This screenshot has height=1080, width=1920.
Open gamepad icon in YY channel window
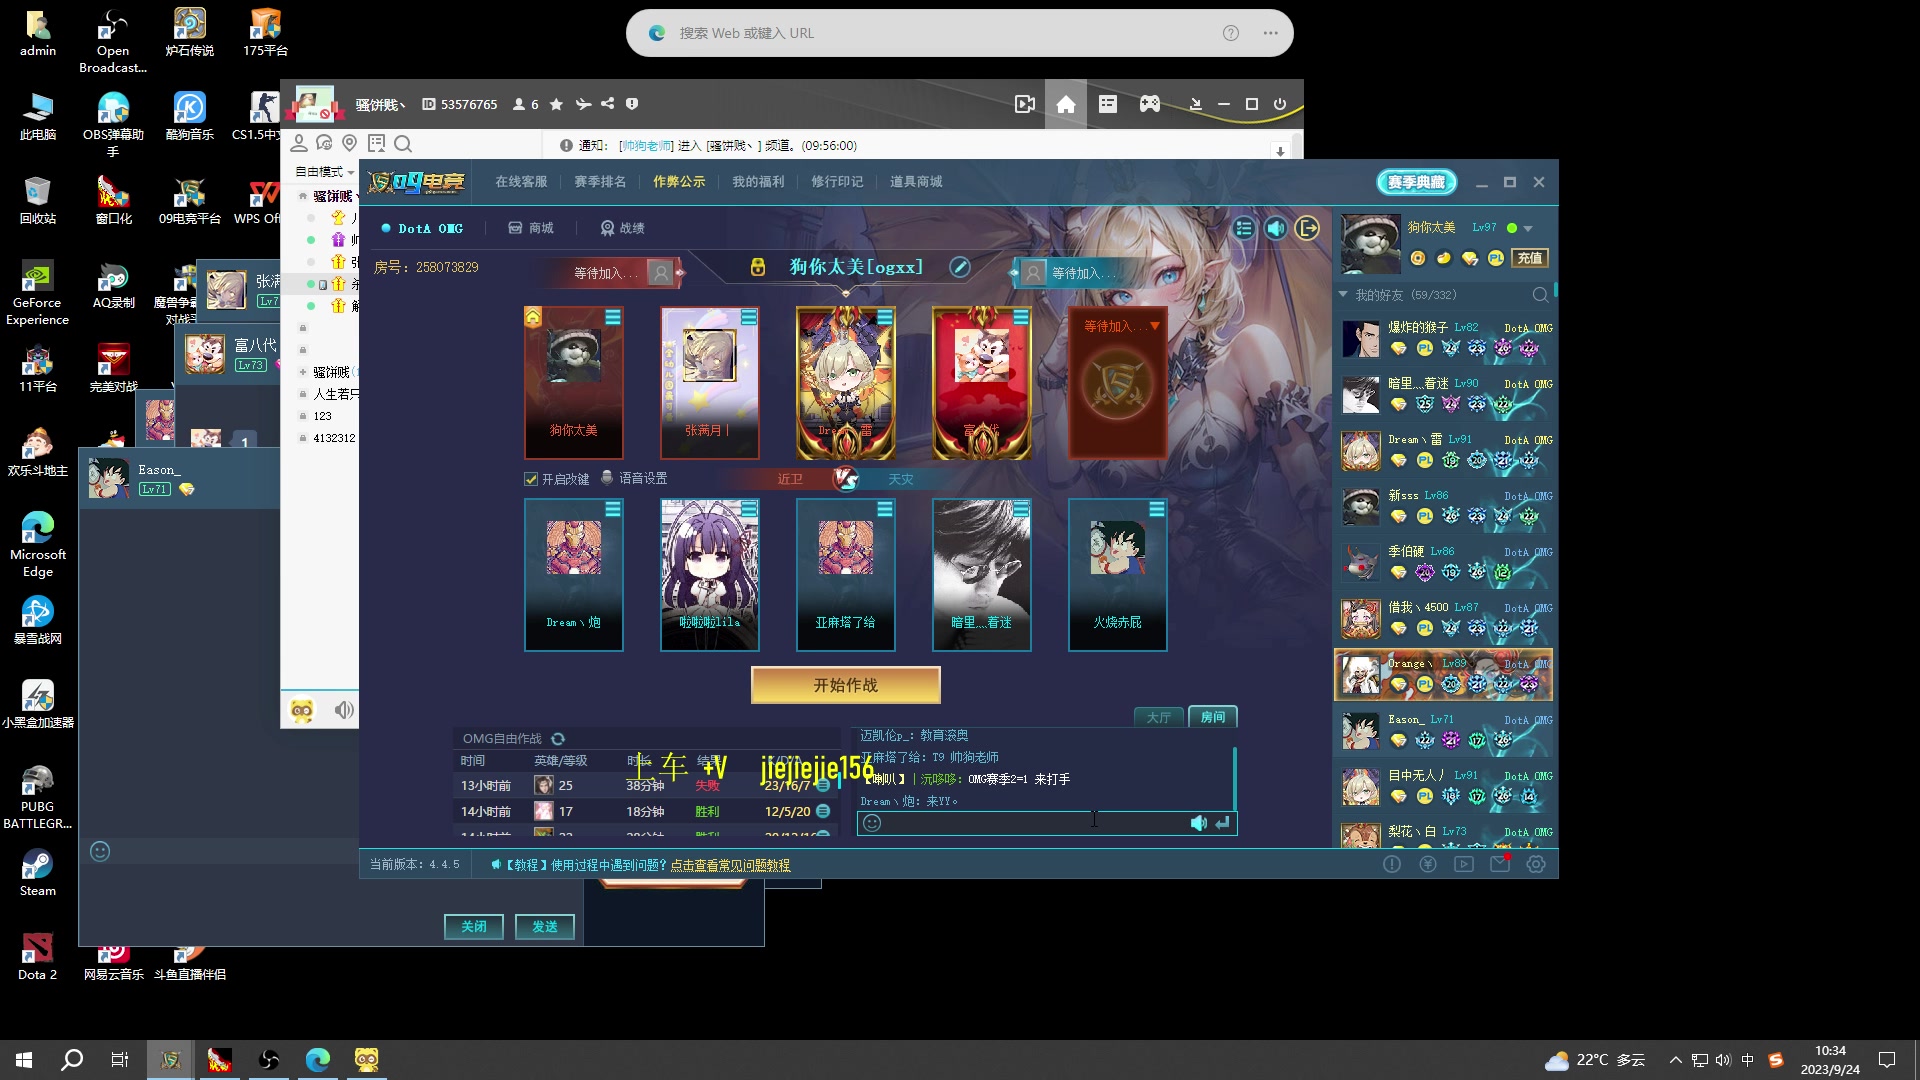[x=1150, y=104]
